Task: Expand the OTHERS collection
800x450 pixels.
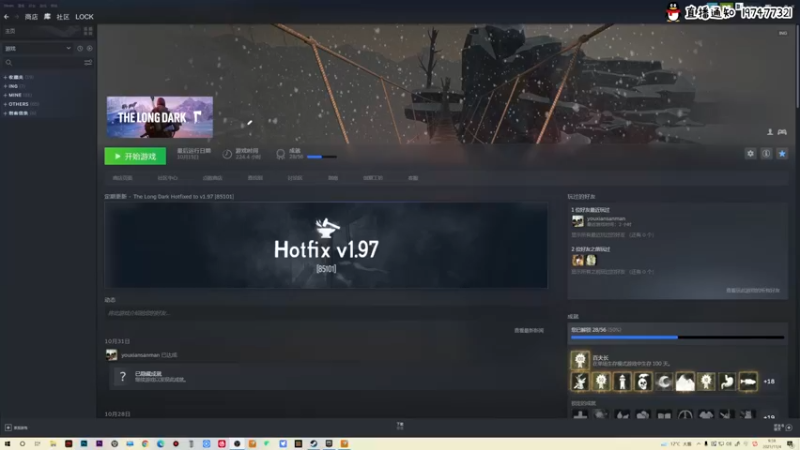Action: [20, 104]
